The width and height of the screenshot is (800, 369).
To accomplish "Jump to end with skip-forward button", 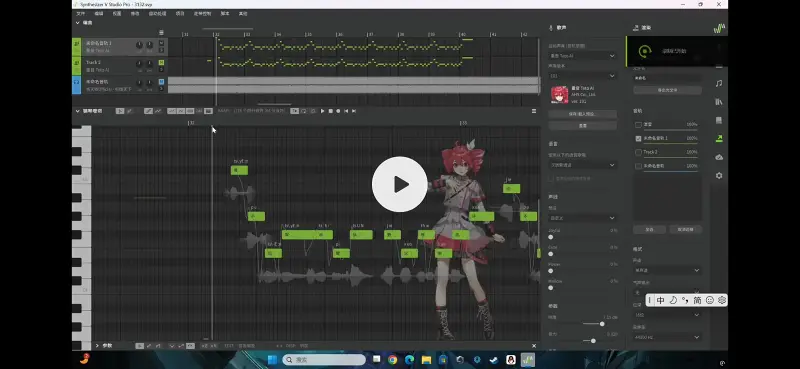I will [354, 111].
